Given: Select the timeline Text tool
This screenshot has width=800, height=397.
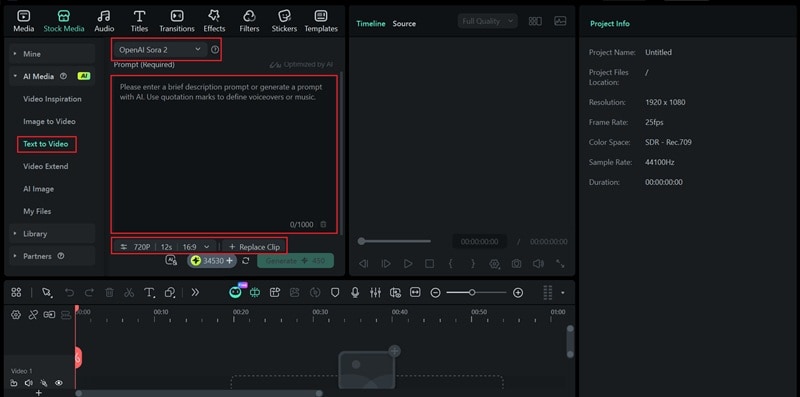Looking at the screenshot, I should click(149, 292).
